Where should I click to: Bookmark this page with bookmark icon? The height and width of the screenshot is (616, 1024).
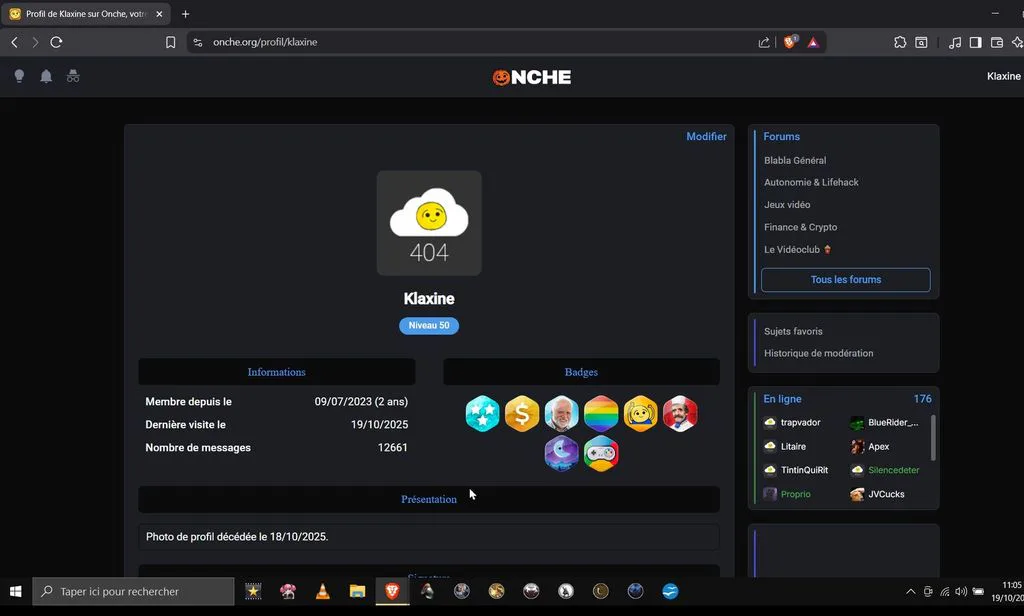coord(170,42)
